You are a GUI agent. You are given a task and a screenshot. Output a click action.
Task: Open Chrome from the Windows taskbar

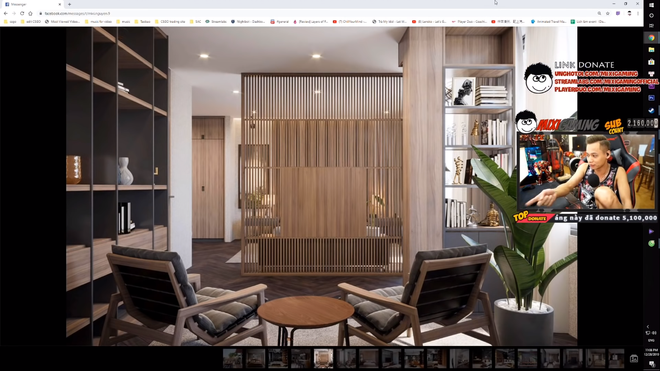coord(652,37)
